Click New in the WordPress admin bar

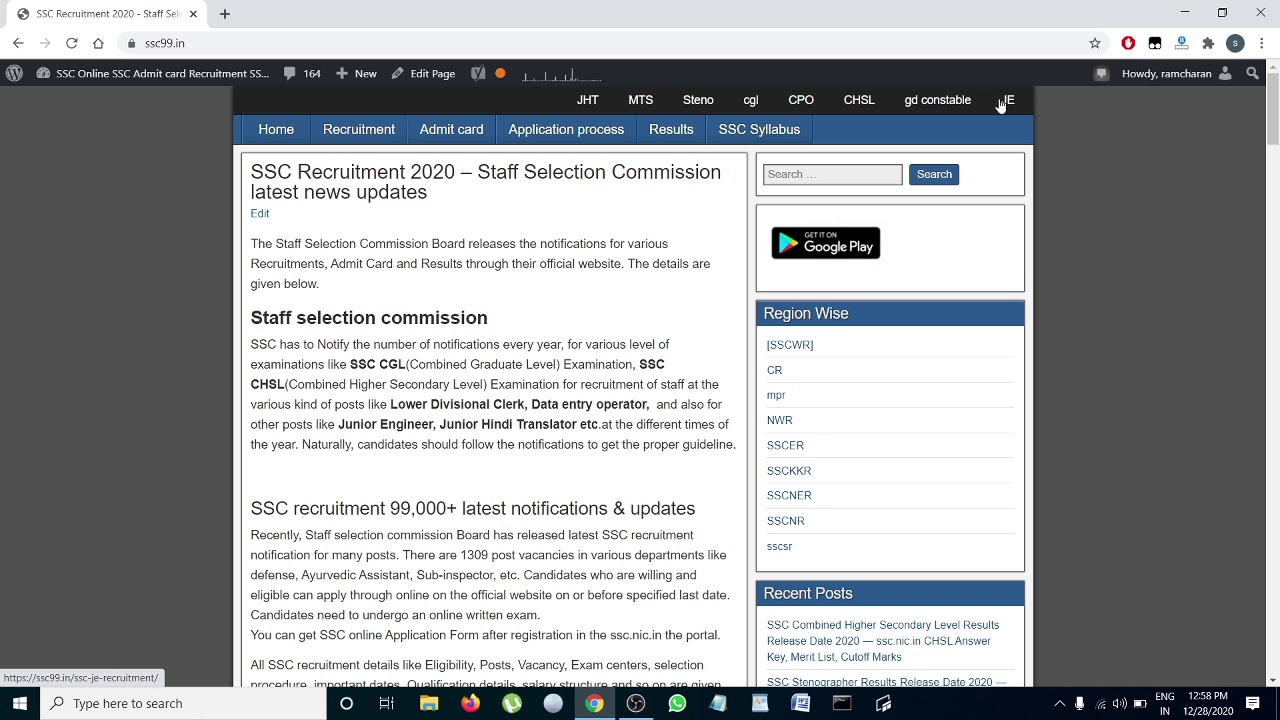[356, 73]
